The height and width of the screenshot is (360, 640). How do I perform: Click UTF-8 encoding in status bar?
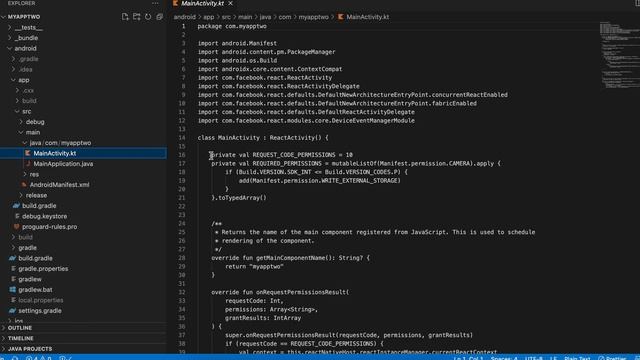tap(533, 358)
